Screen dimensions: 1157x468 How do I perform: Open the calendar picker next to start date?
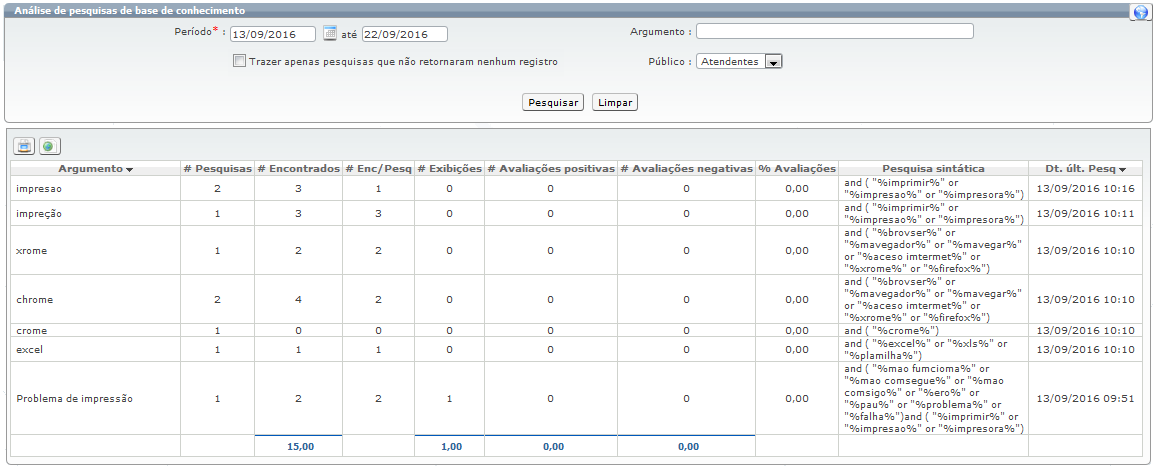click(330, 34)
